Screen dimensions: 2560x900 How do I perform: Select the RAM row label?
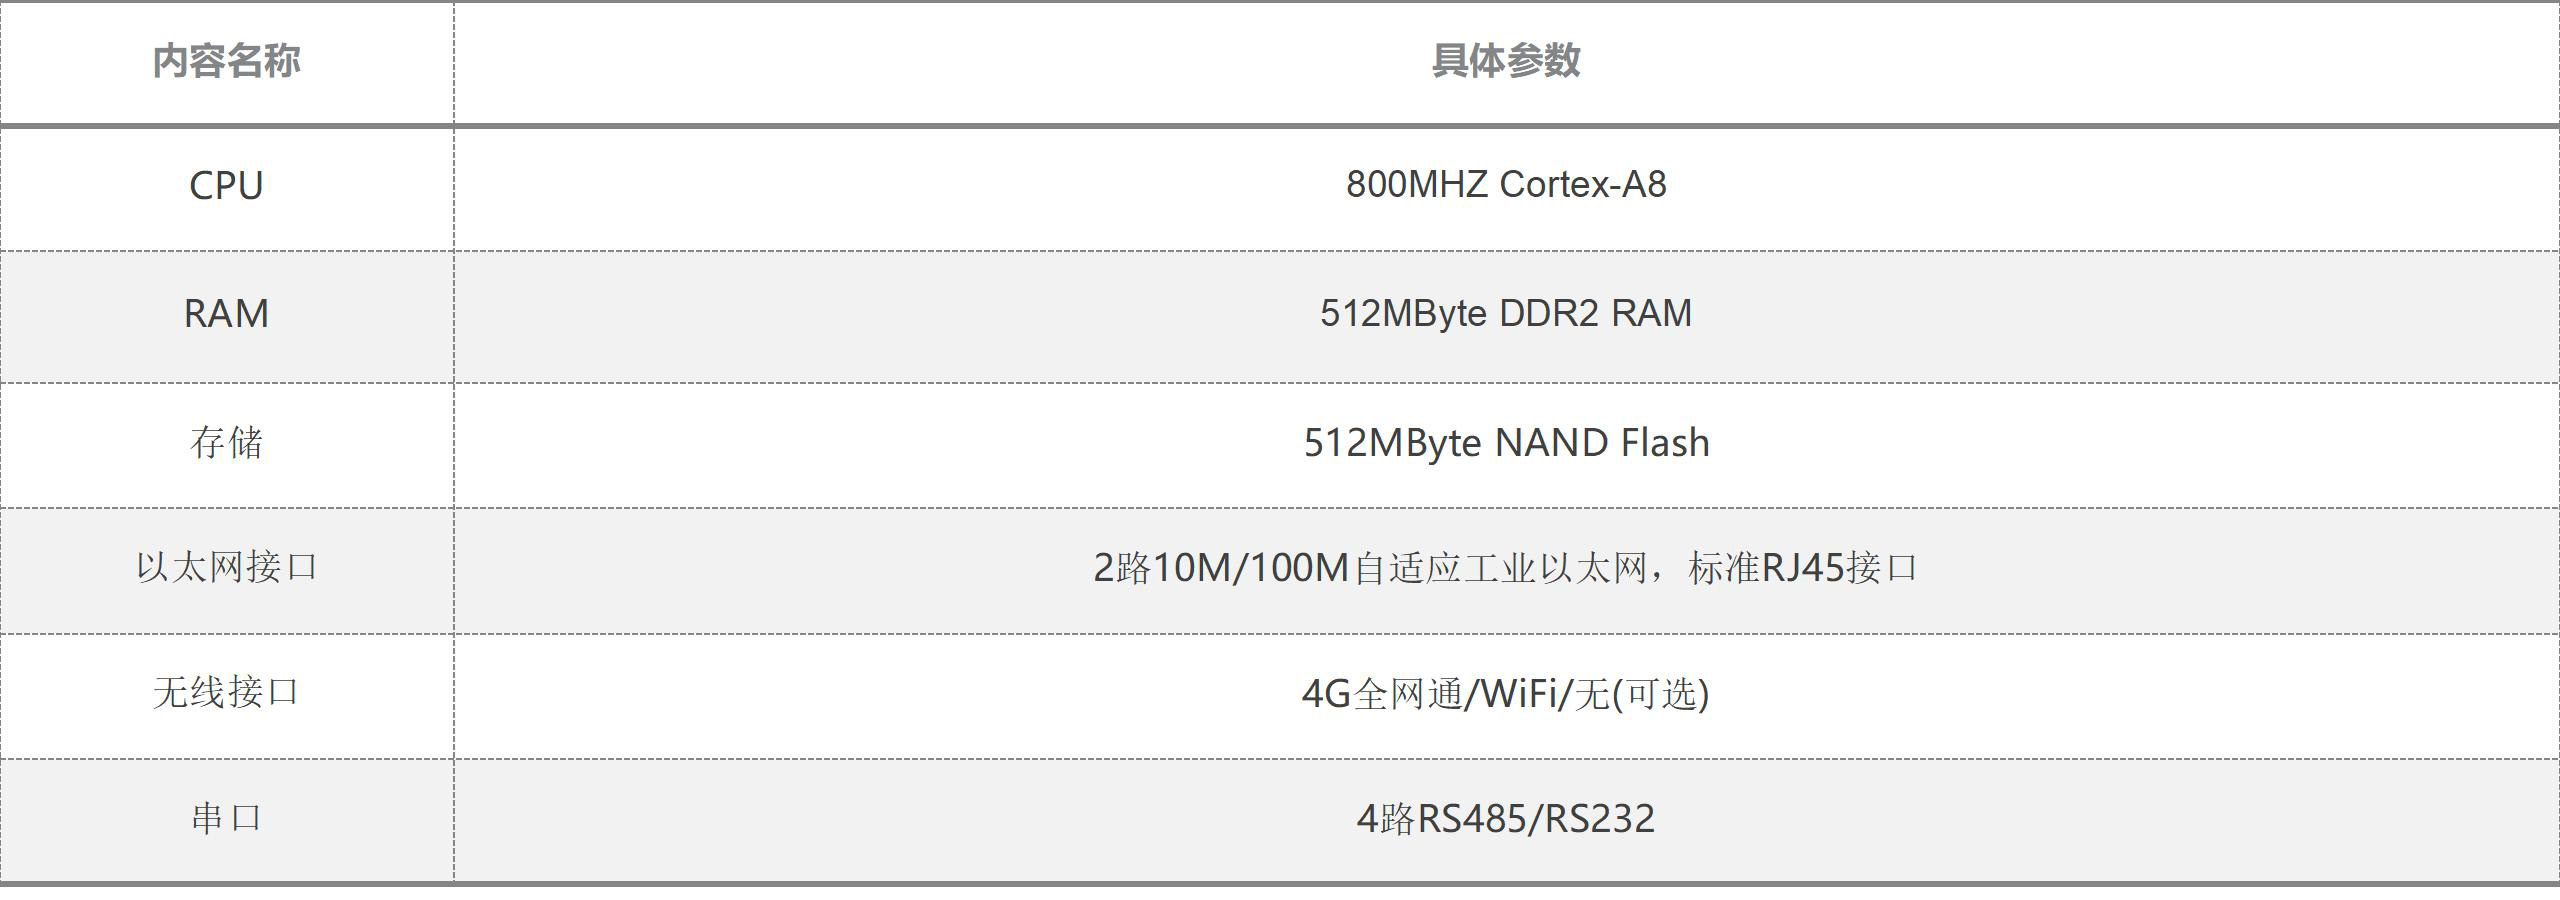pos(226,314)
